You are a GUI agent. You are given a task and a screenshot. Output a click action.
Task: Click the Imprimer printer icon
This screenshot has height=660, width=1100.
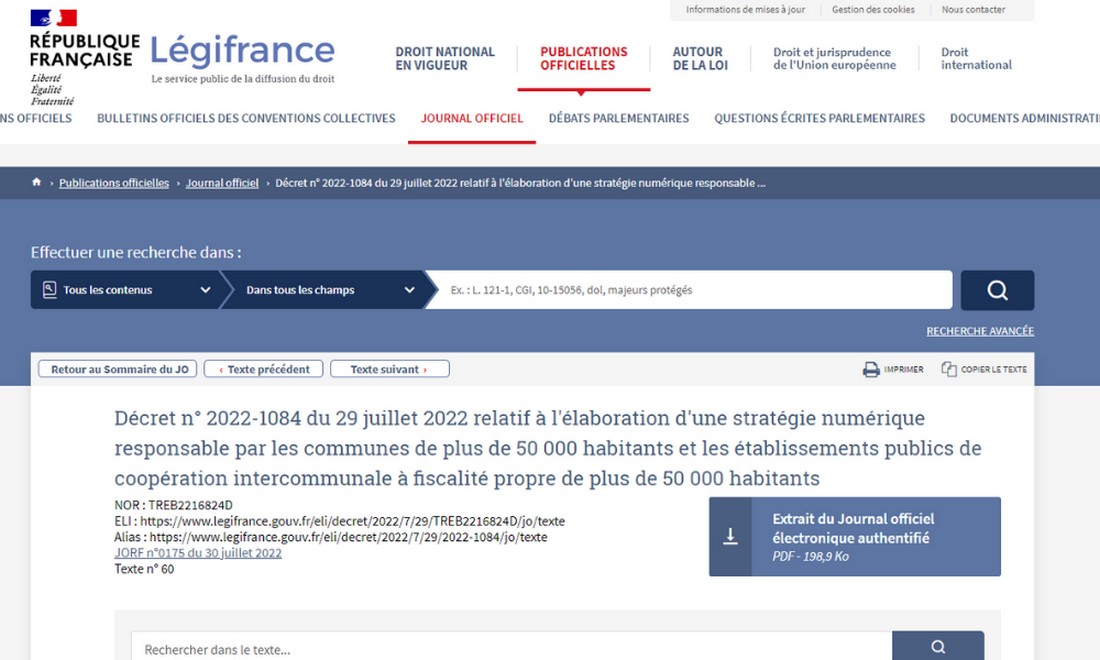(869, 369)
